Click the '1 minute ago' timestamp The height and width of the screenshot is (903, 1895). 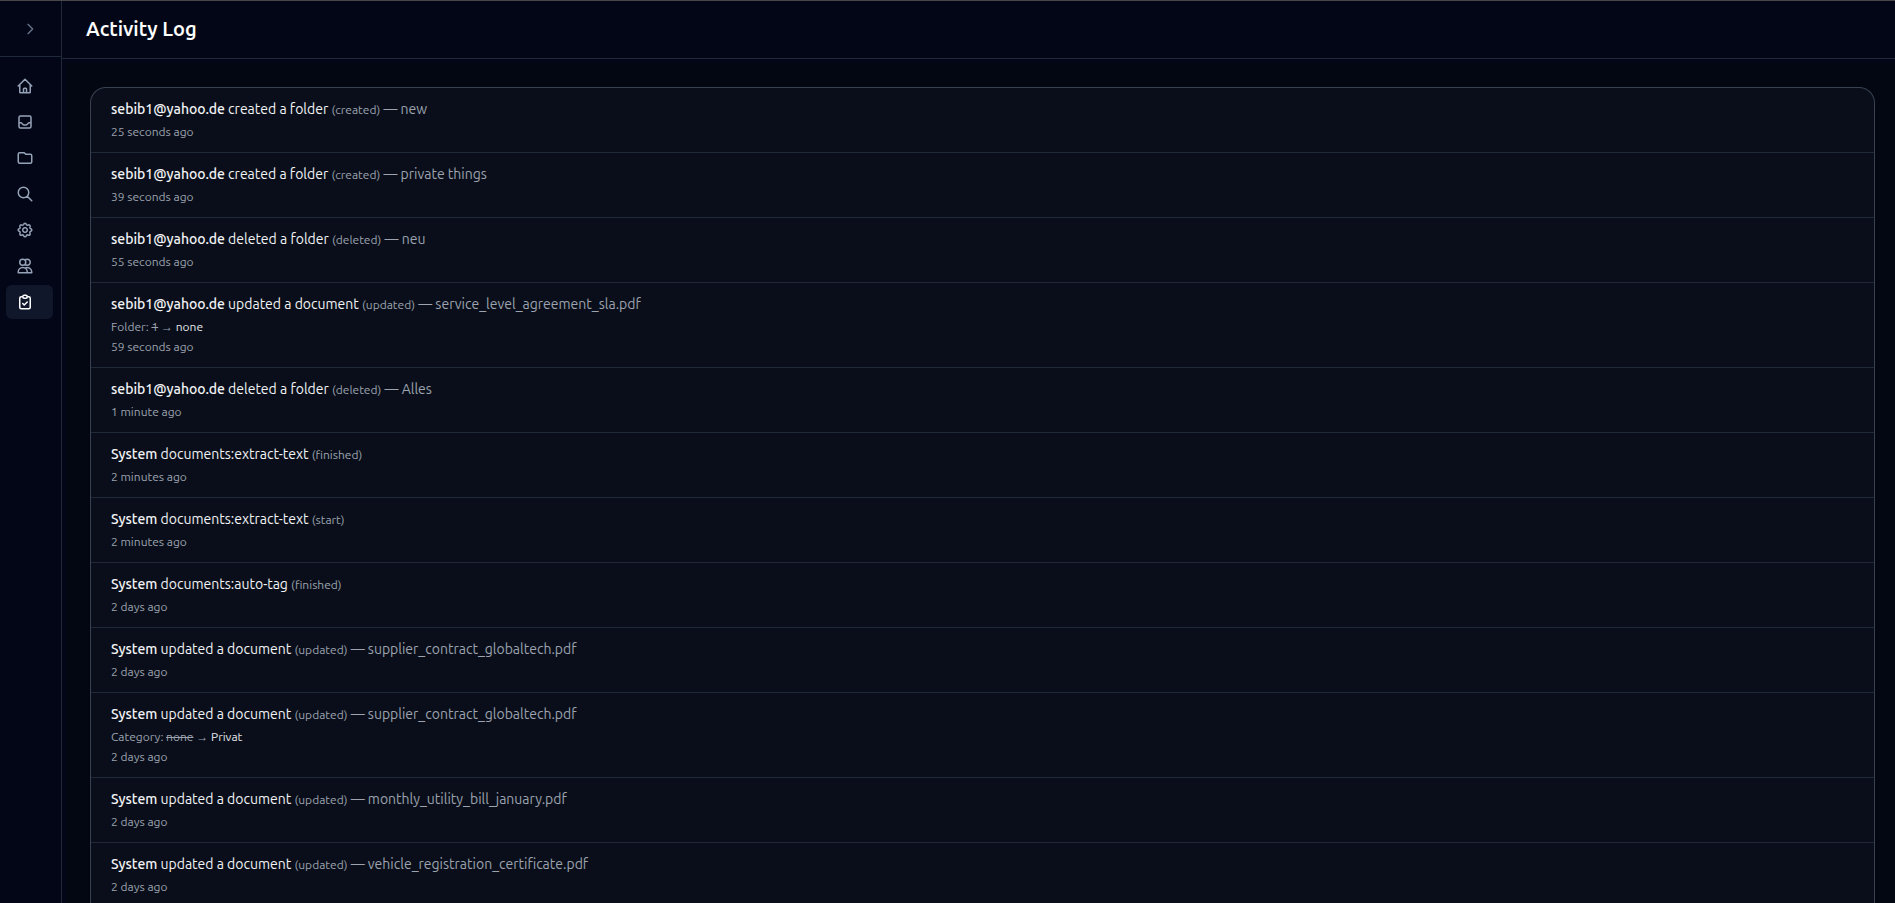[146, 412]
